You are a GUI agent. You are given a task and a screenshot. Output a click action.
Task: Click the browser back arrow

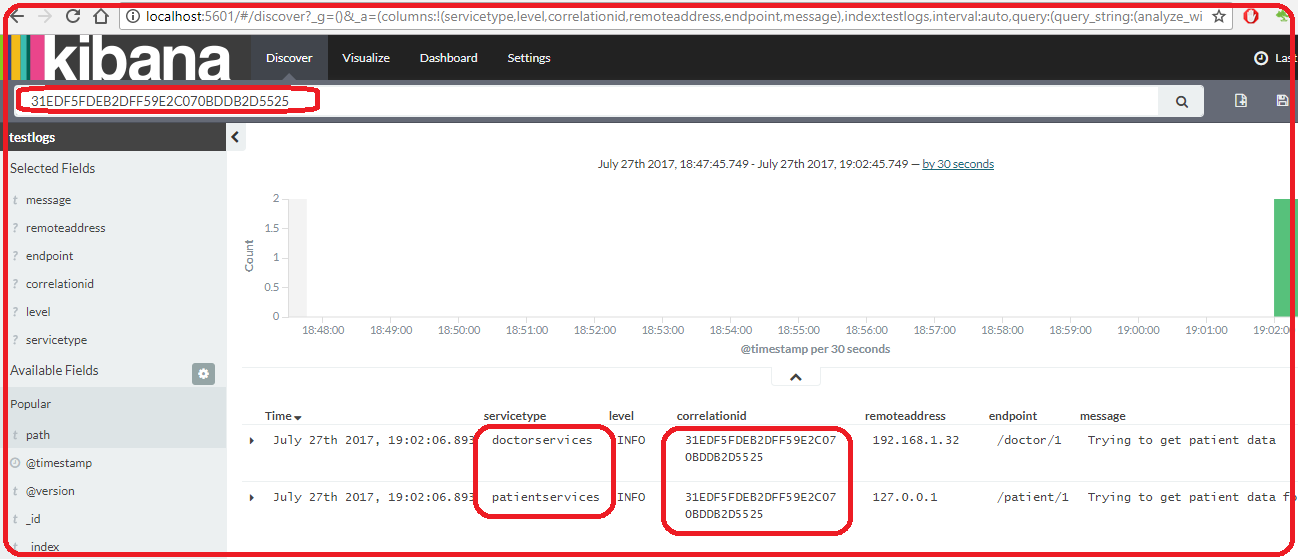17,16
